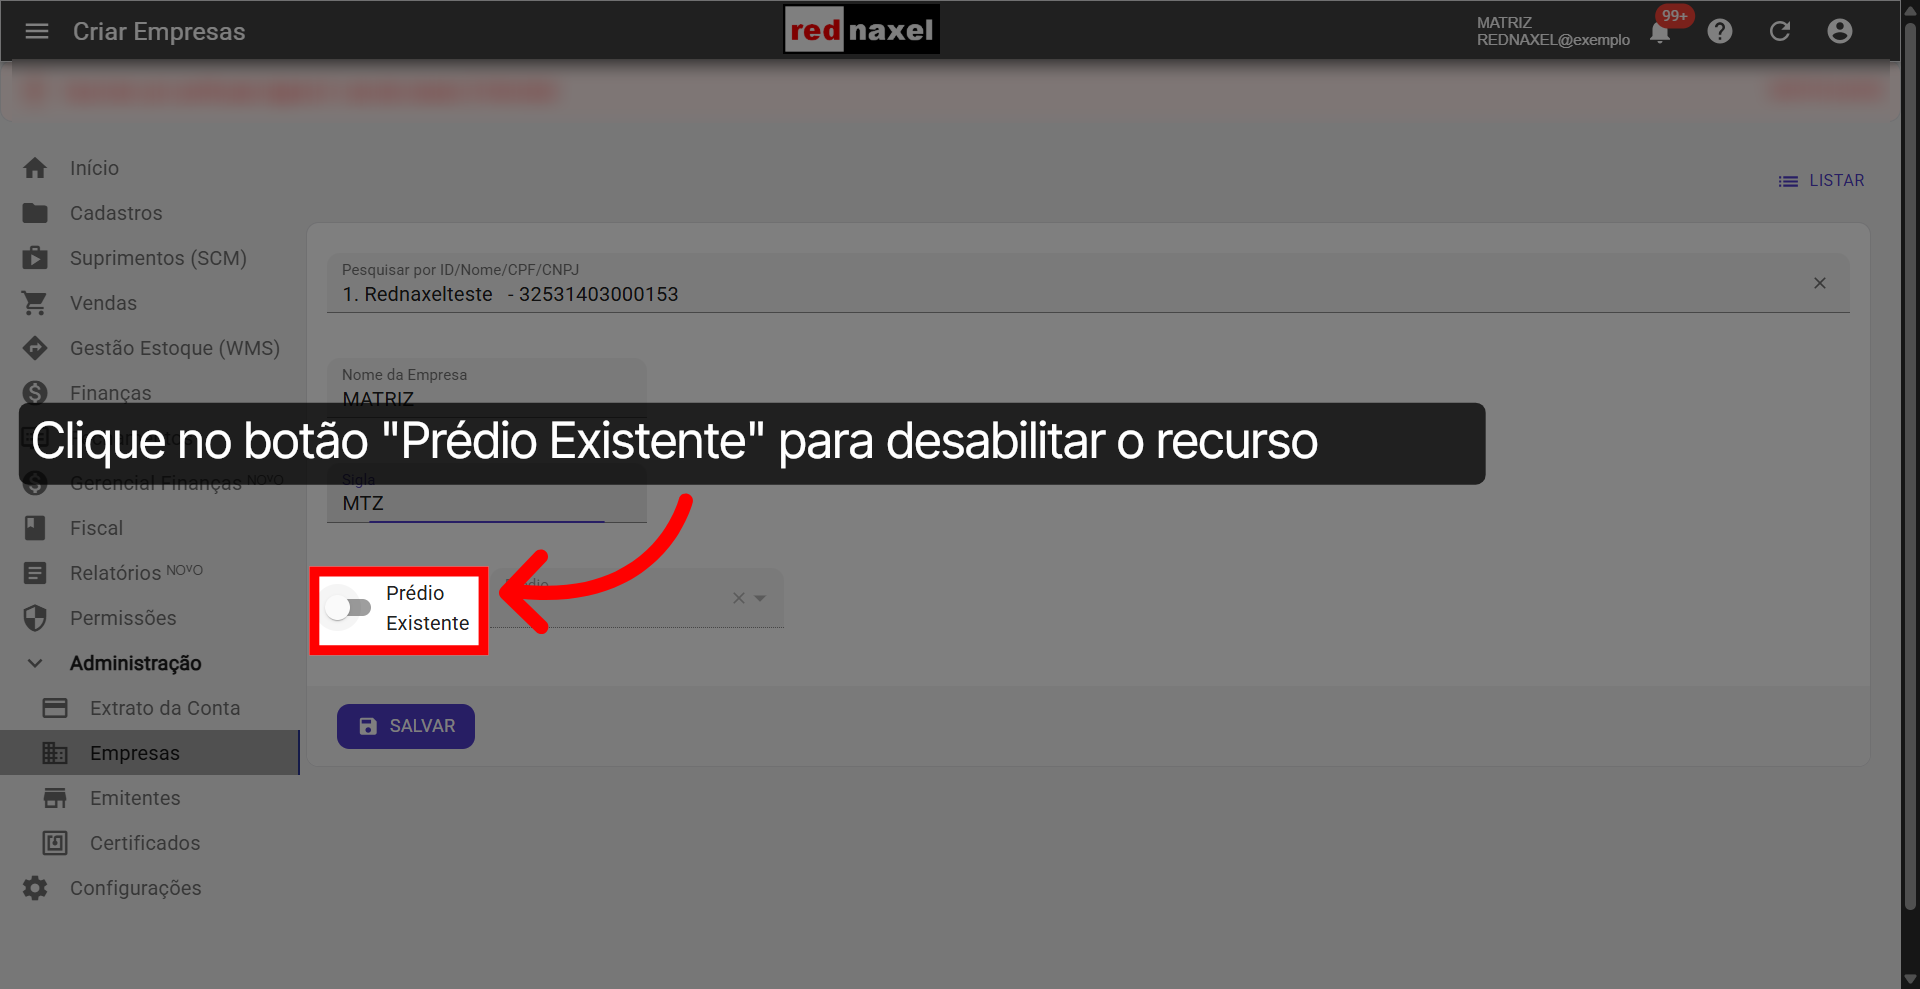Click the SALVAR button
The height and width of the screenshot is (989, 1920).
pos(406,726)
